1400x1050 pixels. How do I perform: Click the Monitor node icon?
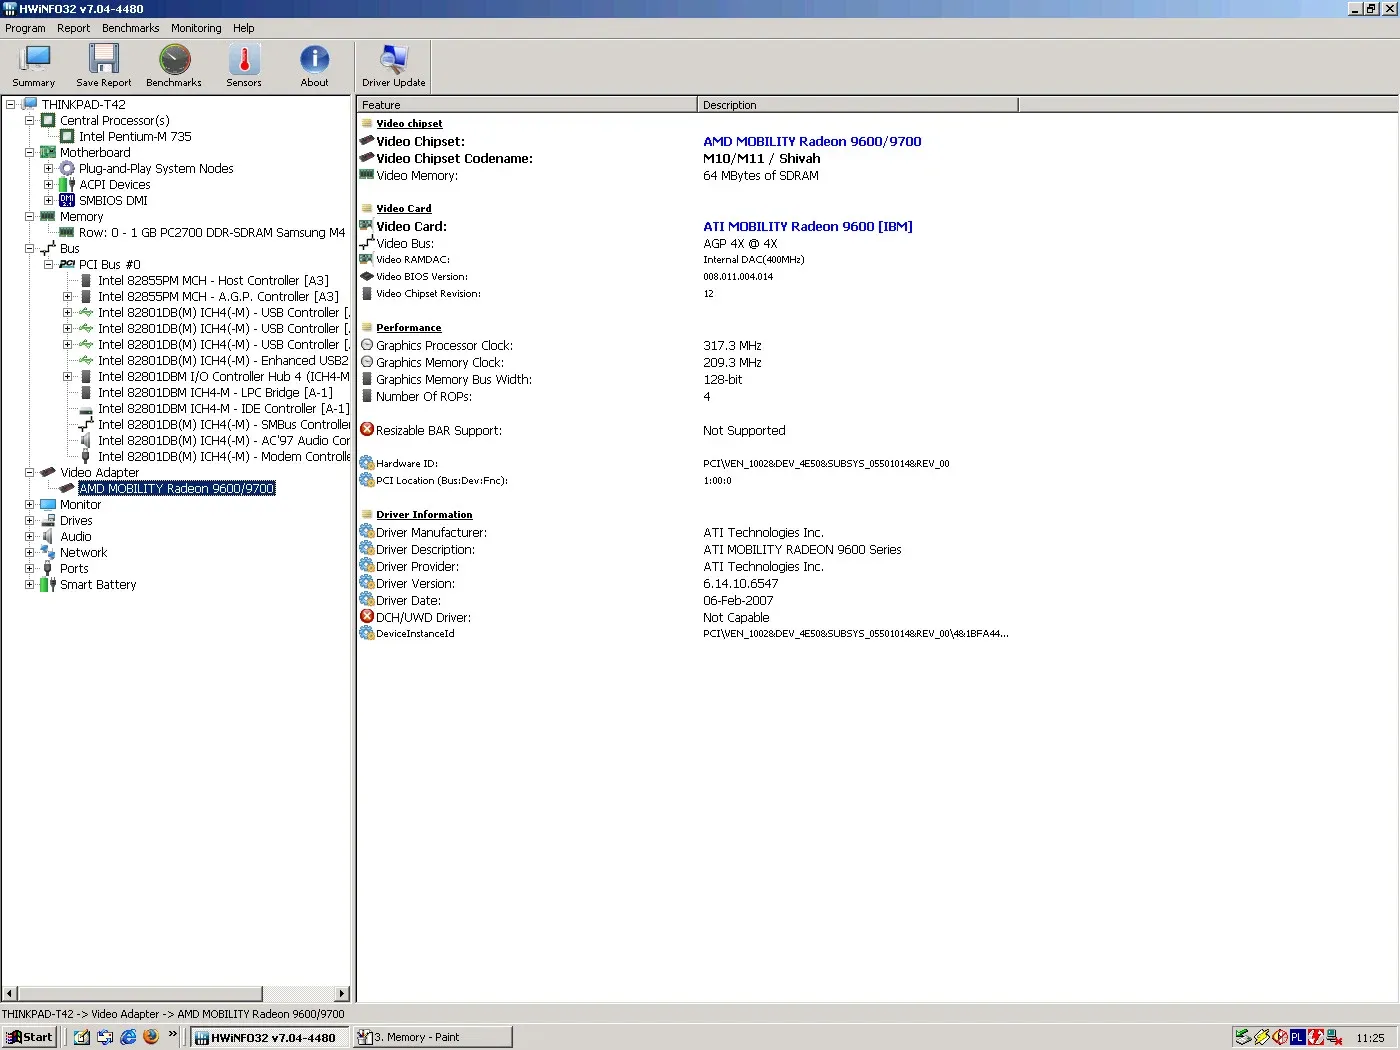pyautogui.click(x=48, y=504)
